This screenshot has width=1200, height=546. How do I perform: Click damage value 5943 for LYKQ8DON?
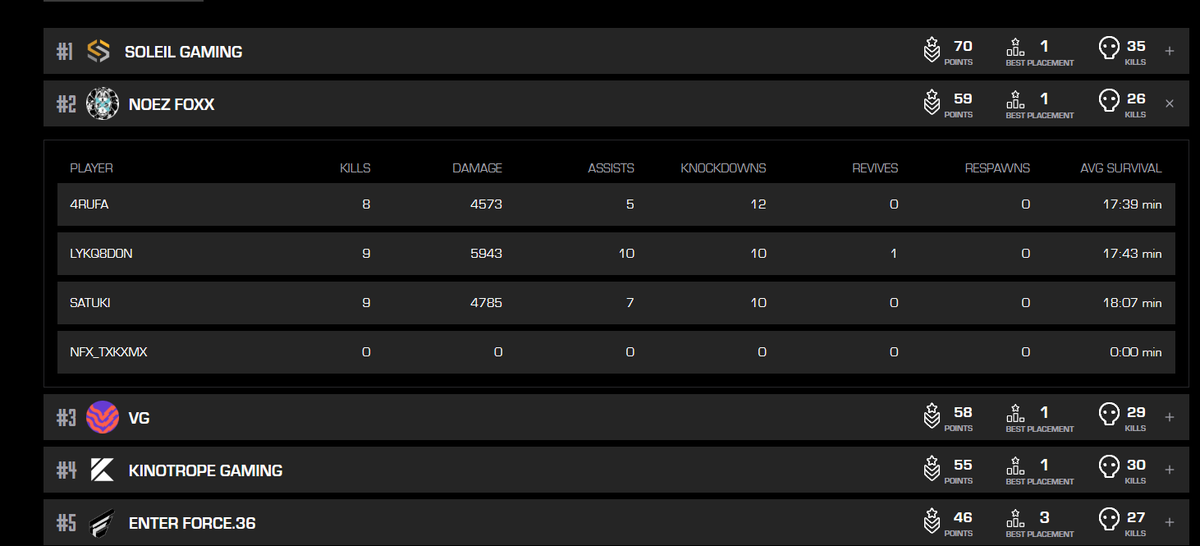point(486,253)
